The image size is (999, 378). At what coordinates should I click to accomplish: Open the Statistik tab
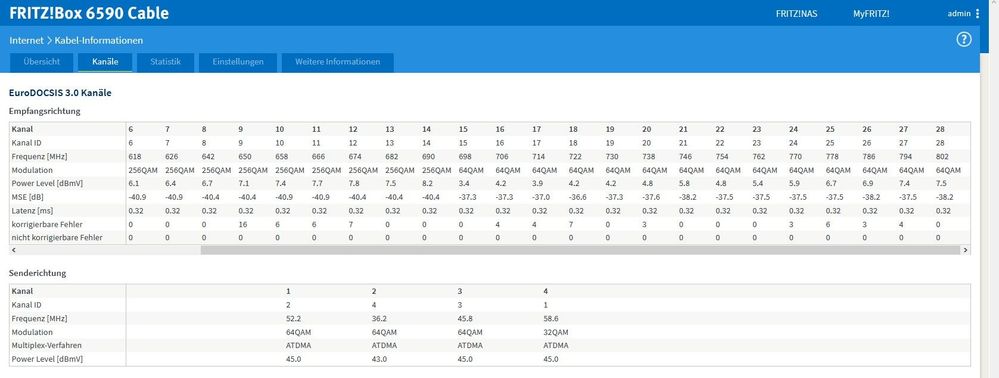click(166, 62)
